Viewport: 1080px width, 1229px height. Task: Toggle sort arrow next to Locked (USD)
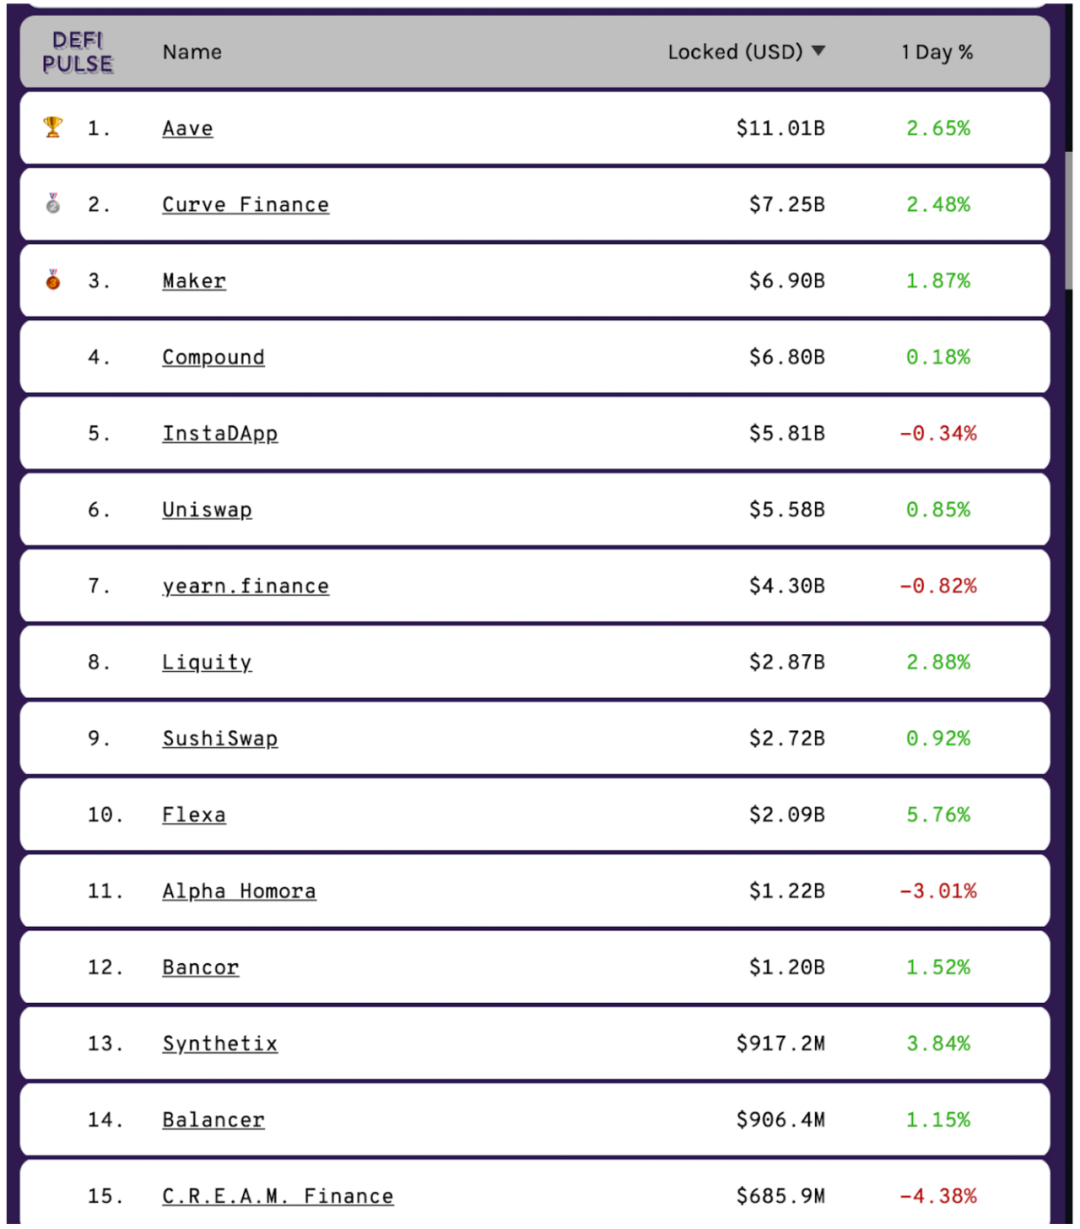pyautogui.click(x=818, y=51)
